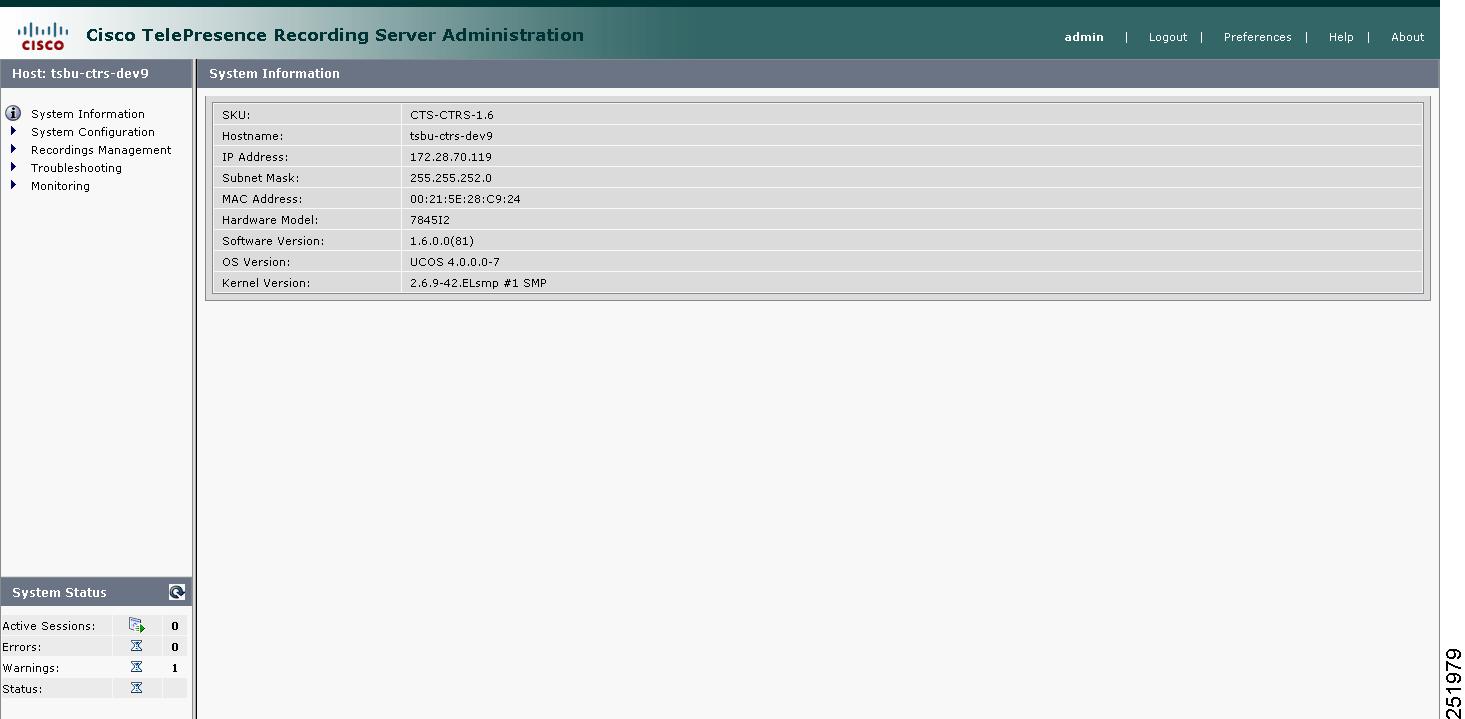Open the System Configuration menu entry

[93, 132]
